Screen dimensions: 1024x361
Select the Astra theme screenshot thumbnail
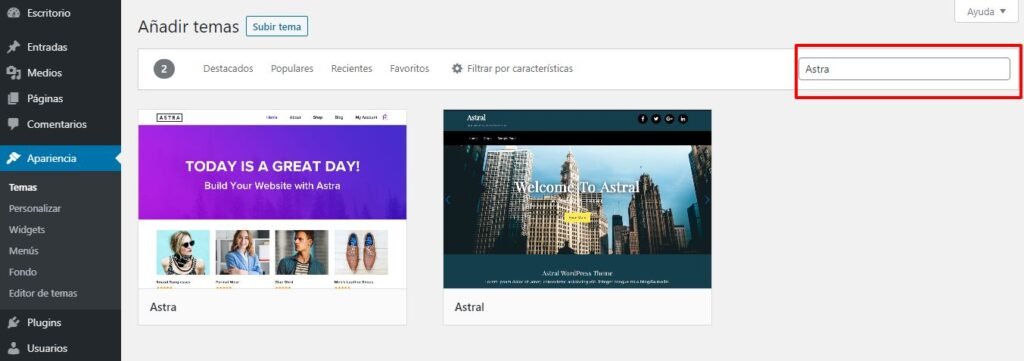click(x=272, y=199)
